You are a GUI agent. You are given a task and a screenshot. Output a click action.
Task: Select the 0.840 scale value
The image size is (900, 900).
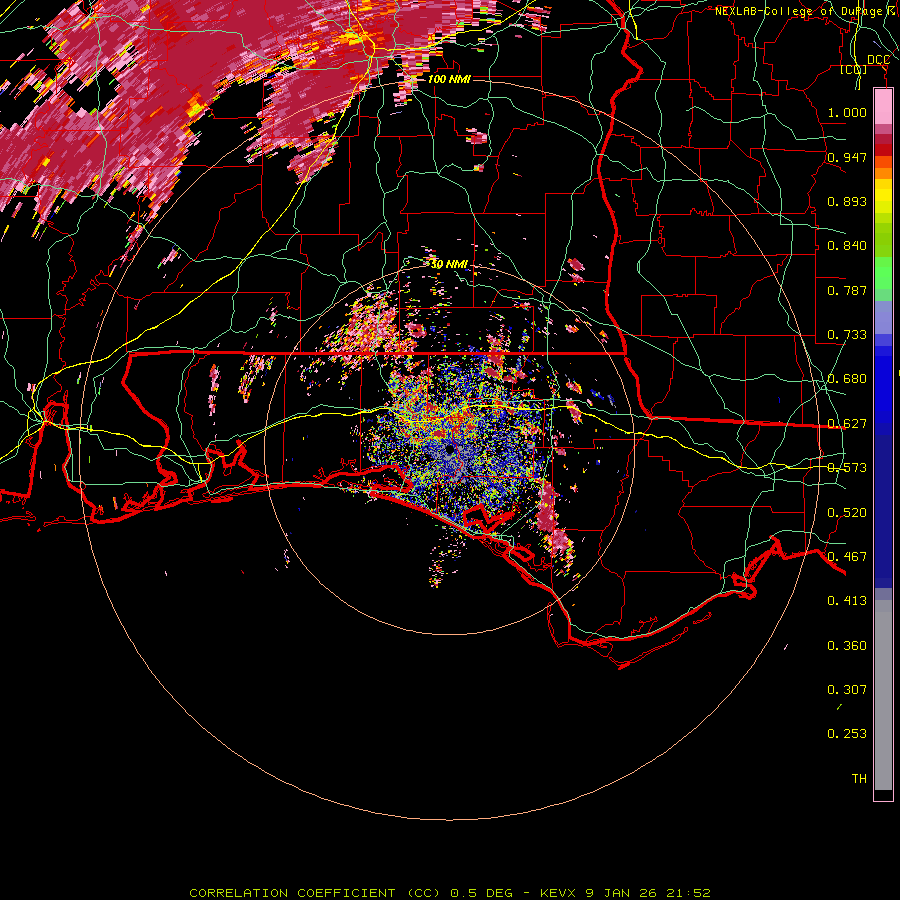click(847, 246)
